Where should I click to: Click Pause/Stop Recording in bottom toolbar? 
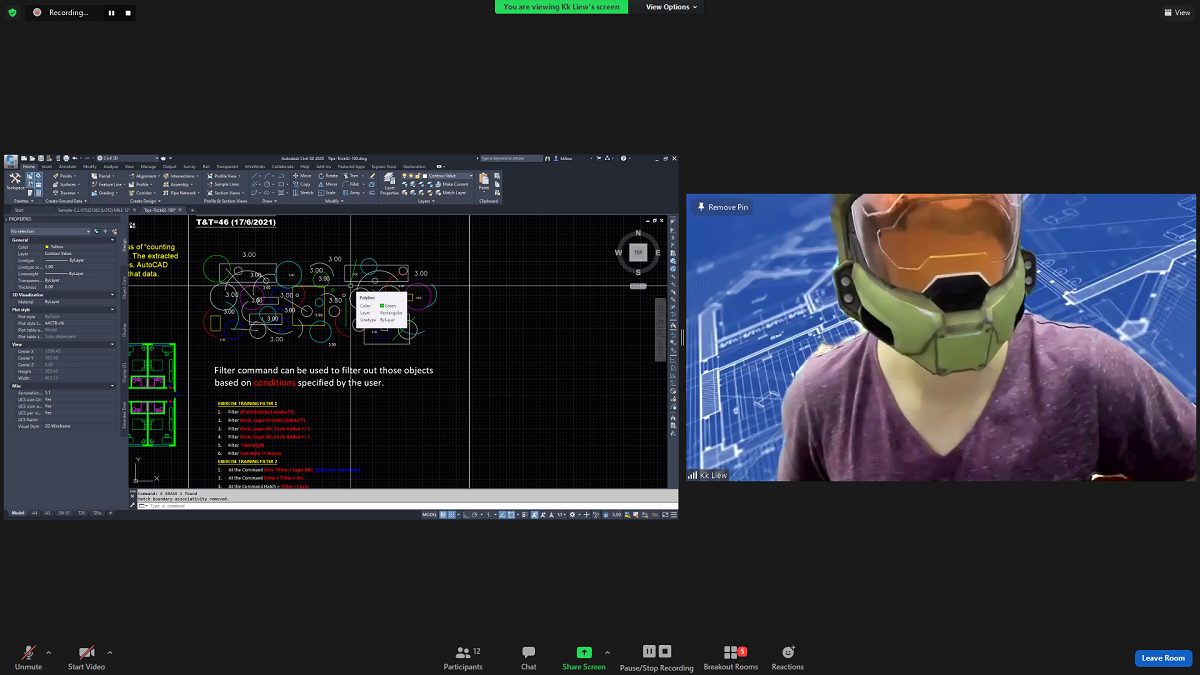656,657
